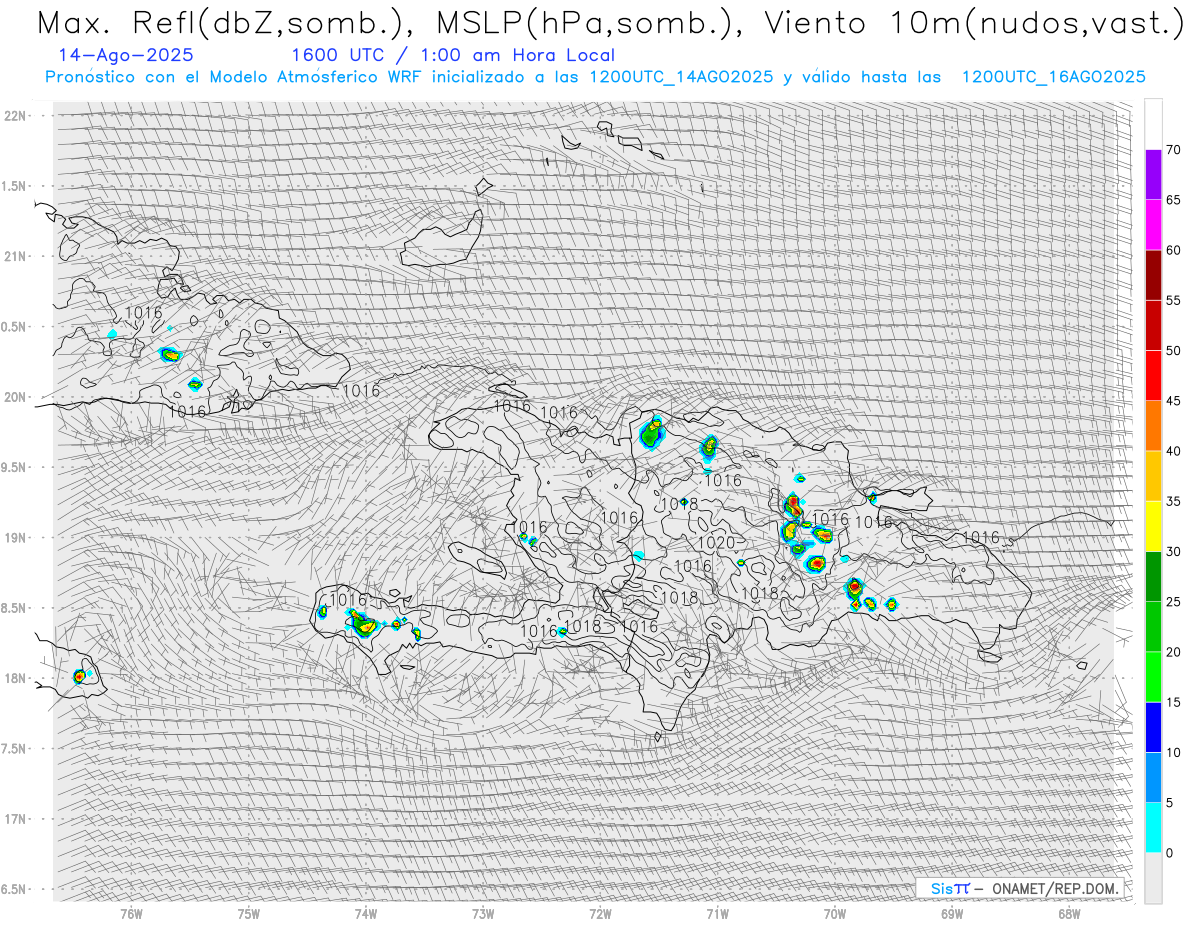Click the "20" colorbar tick label
This screenshot has height=927, width=1200.
coord(1173,652)
